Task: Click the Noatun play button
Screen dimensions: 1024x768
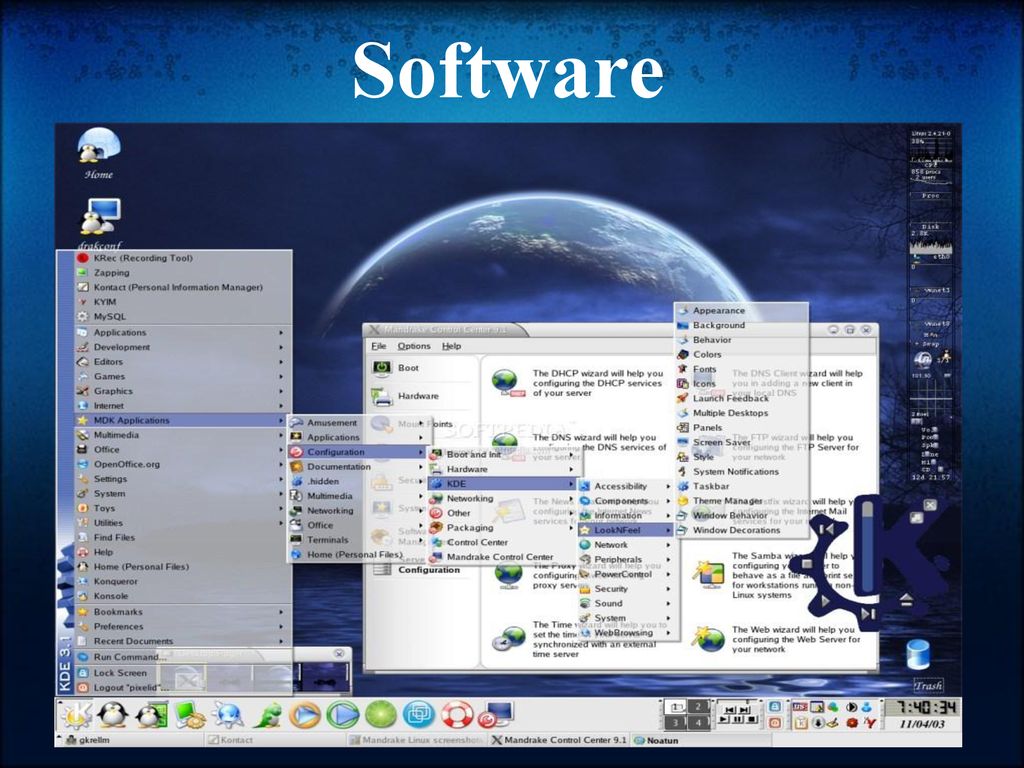Action: (825, 601)
